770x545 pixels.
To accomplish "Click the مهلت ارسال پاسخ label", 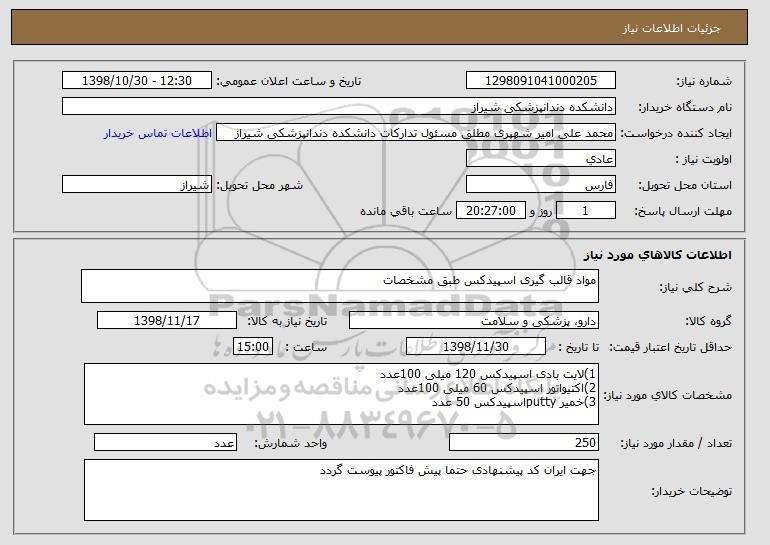I will point(683,211).
